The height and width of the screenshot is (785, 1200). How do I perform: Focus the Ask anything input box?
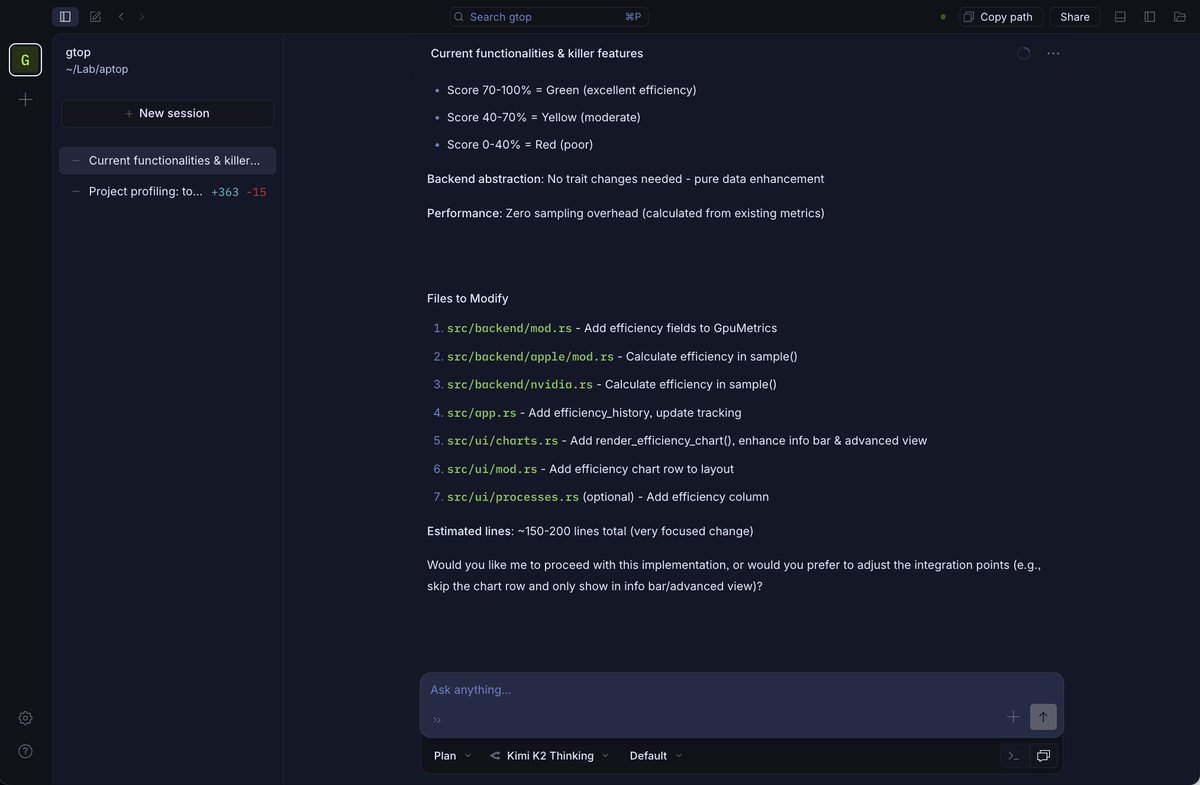[x=741, y=690]
